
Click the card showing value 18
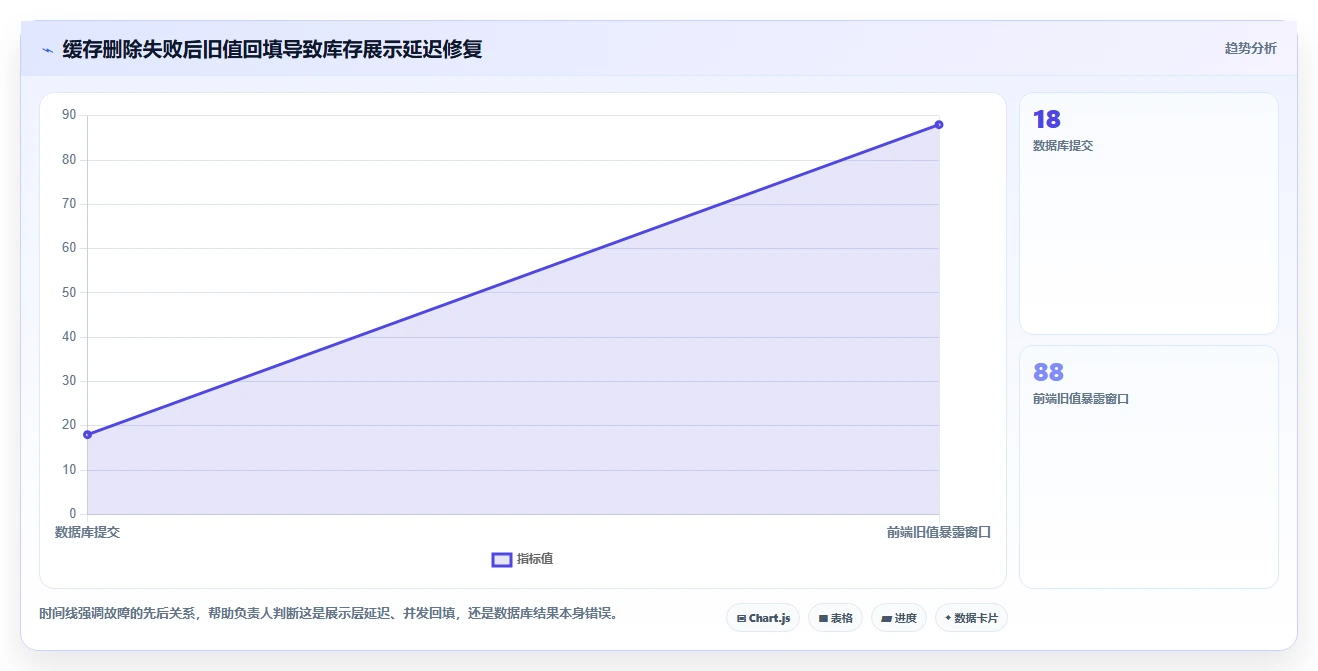(x=1148, y=213)
